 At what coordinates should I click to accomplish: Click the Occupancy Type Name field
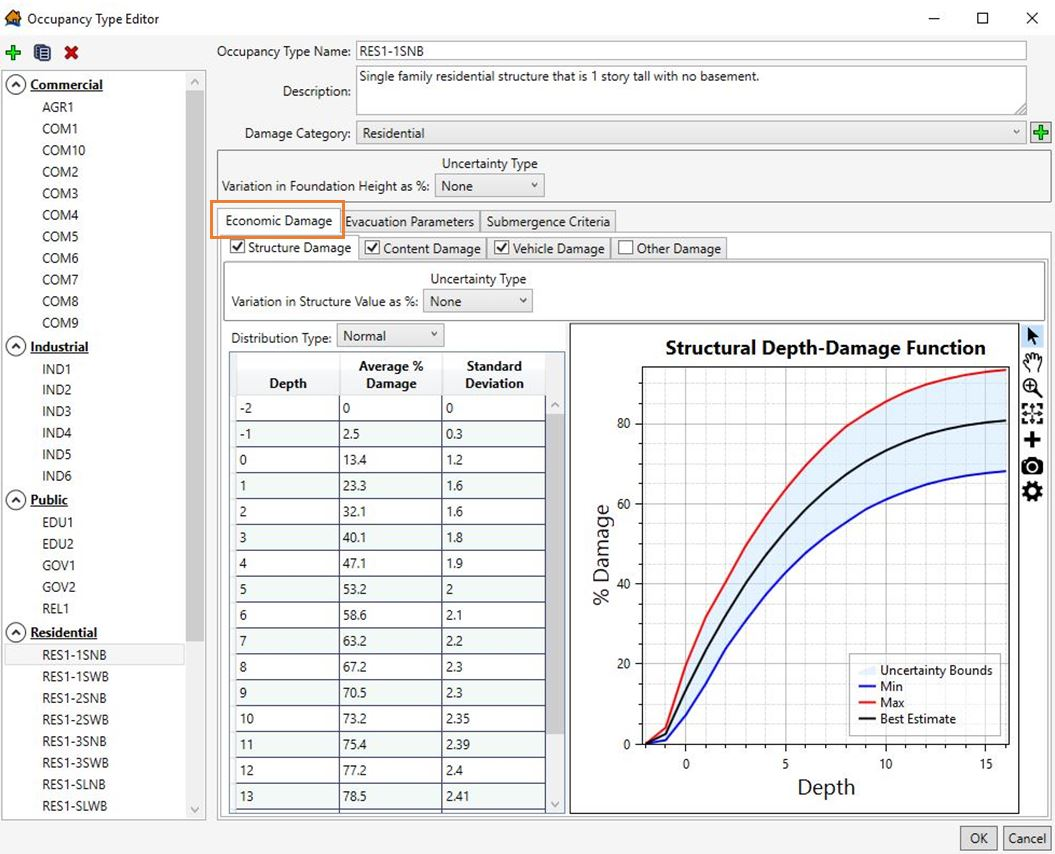(691, 51)
